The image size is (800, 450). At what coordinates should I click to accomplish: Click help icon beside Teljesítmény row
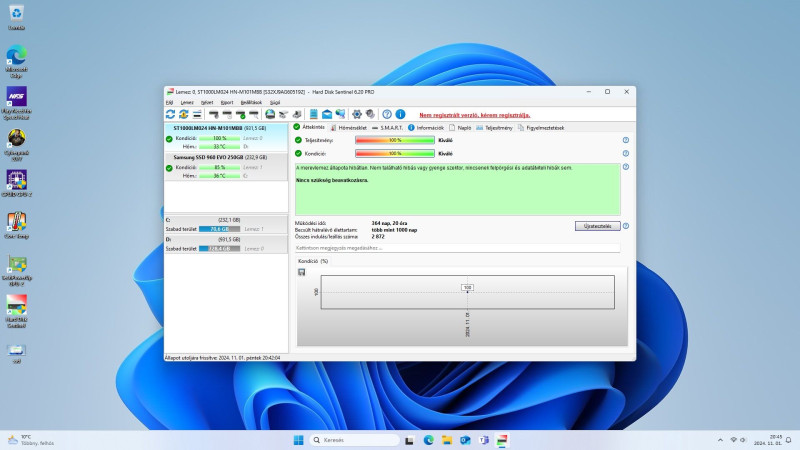point(626,140)
